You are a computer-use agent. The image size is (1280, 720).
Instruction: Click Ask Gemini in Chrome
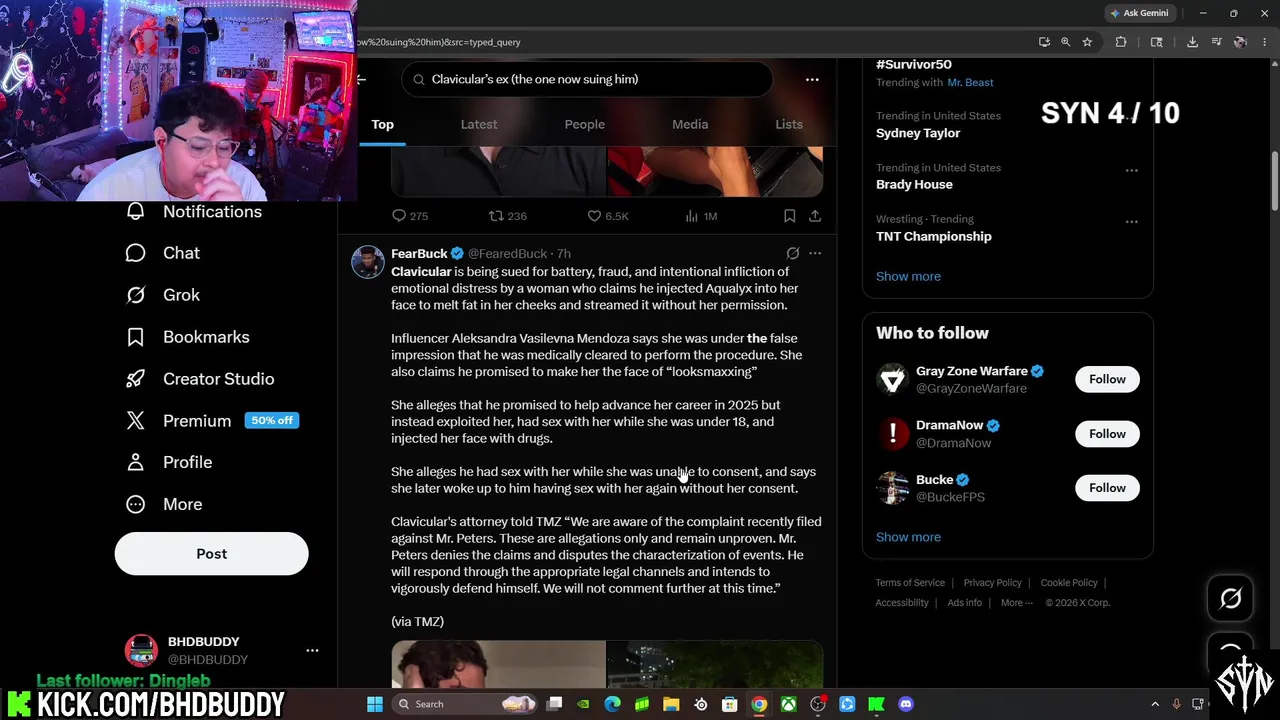pyautogui.click(x=1140, y=13)
